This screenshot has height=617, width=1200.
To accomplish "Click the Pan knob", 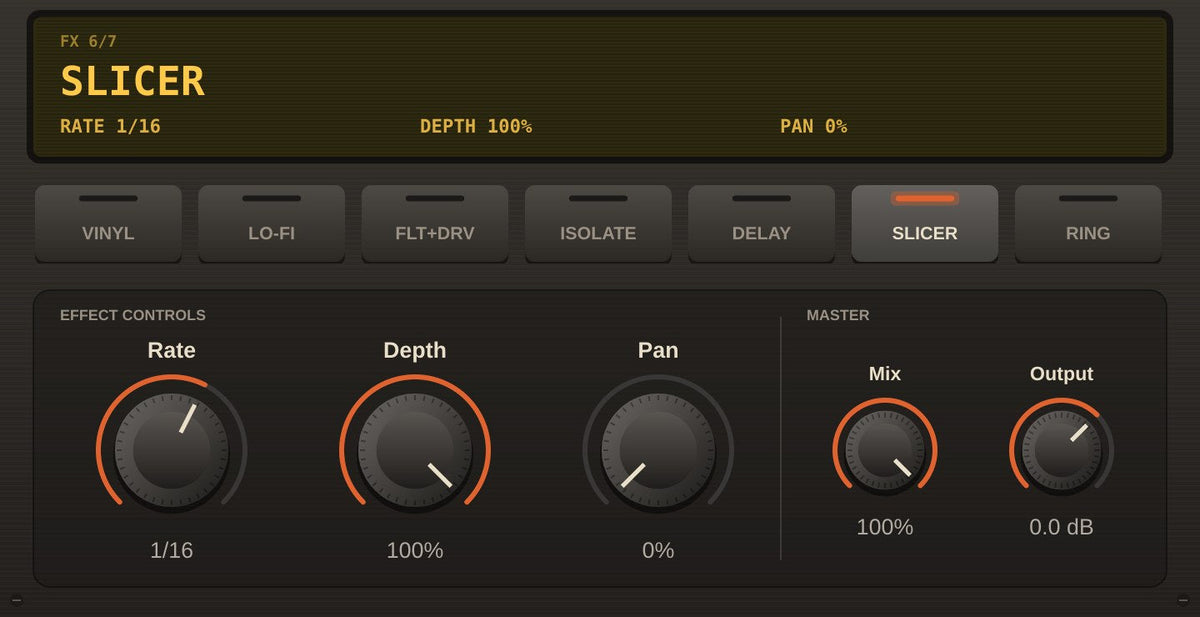I will point(658,450).
